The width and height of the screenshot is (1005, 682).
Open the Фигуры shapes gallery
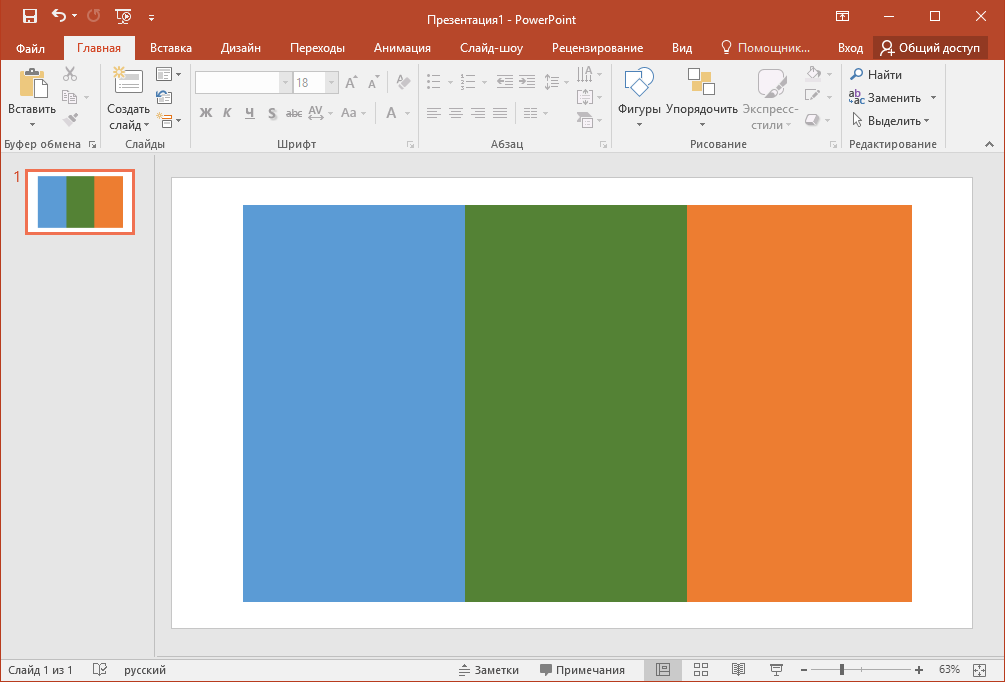(639, 97)
